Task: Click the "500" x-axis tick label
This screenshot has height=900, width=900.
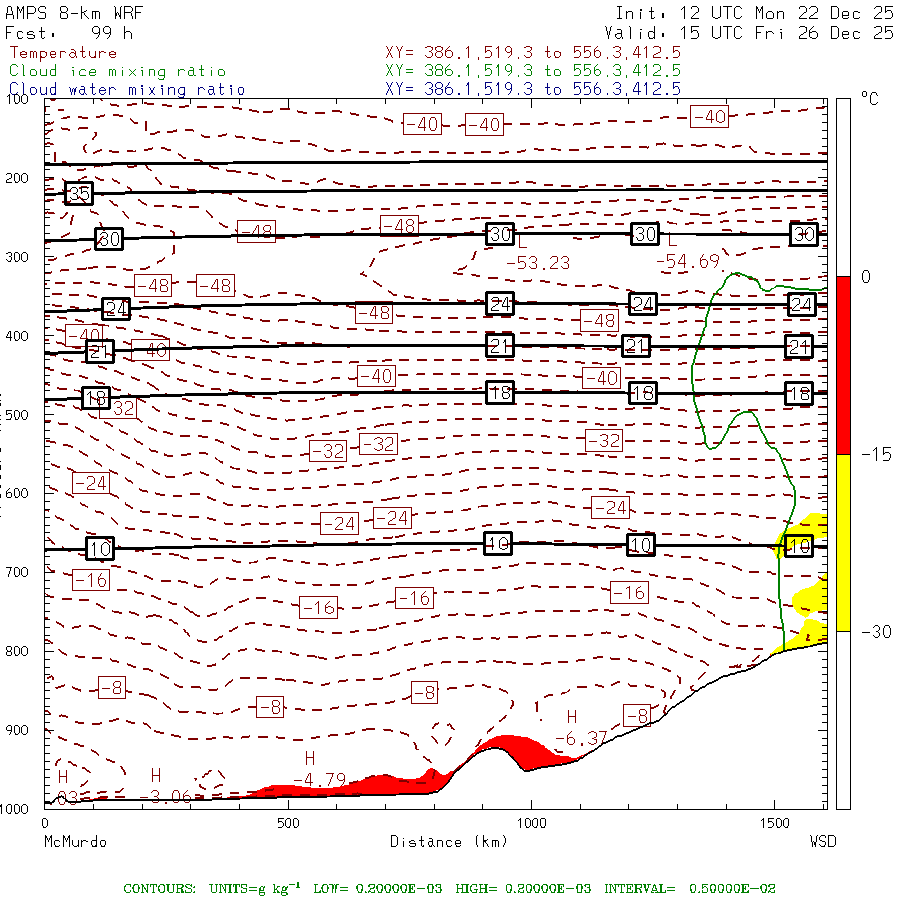Action: point(288,823)
